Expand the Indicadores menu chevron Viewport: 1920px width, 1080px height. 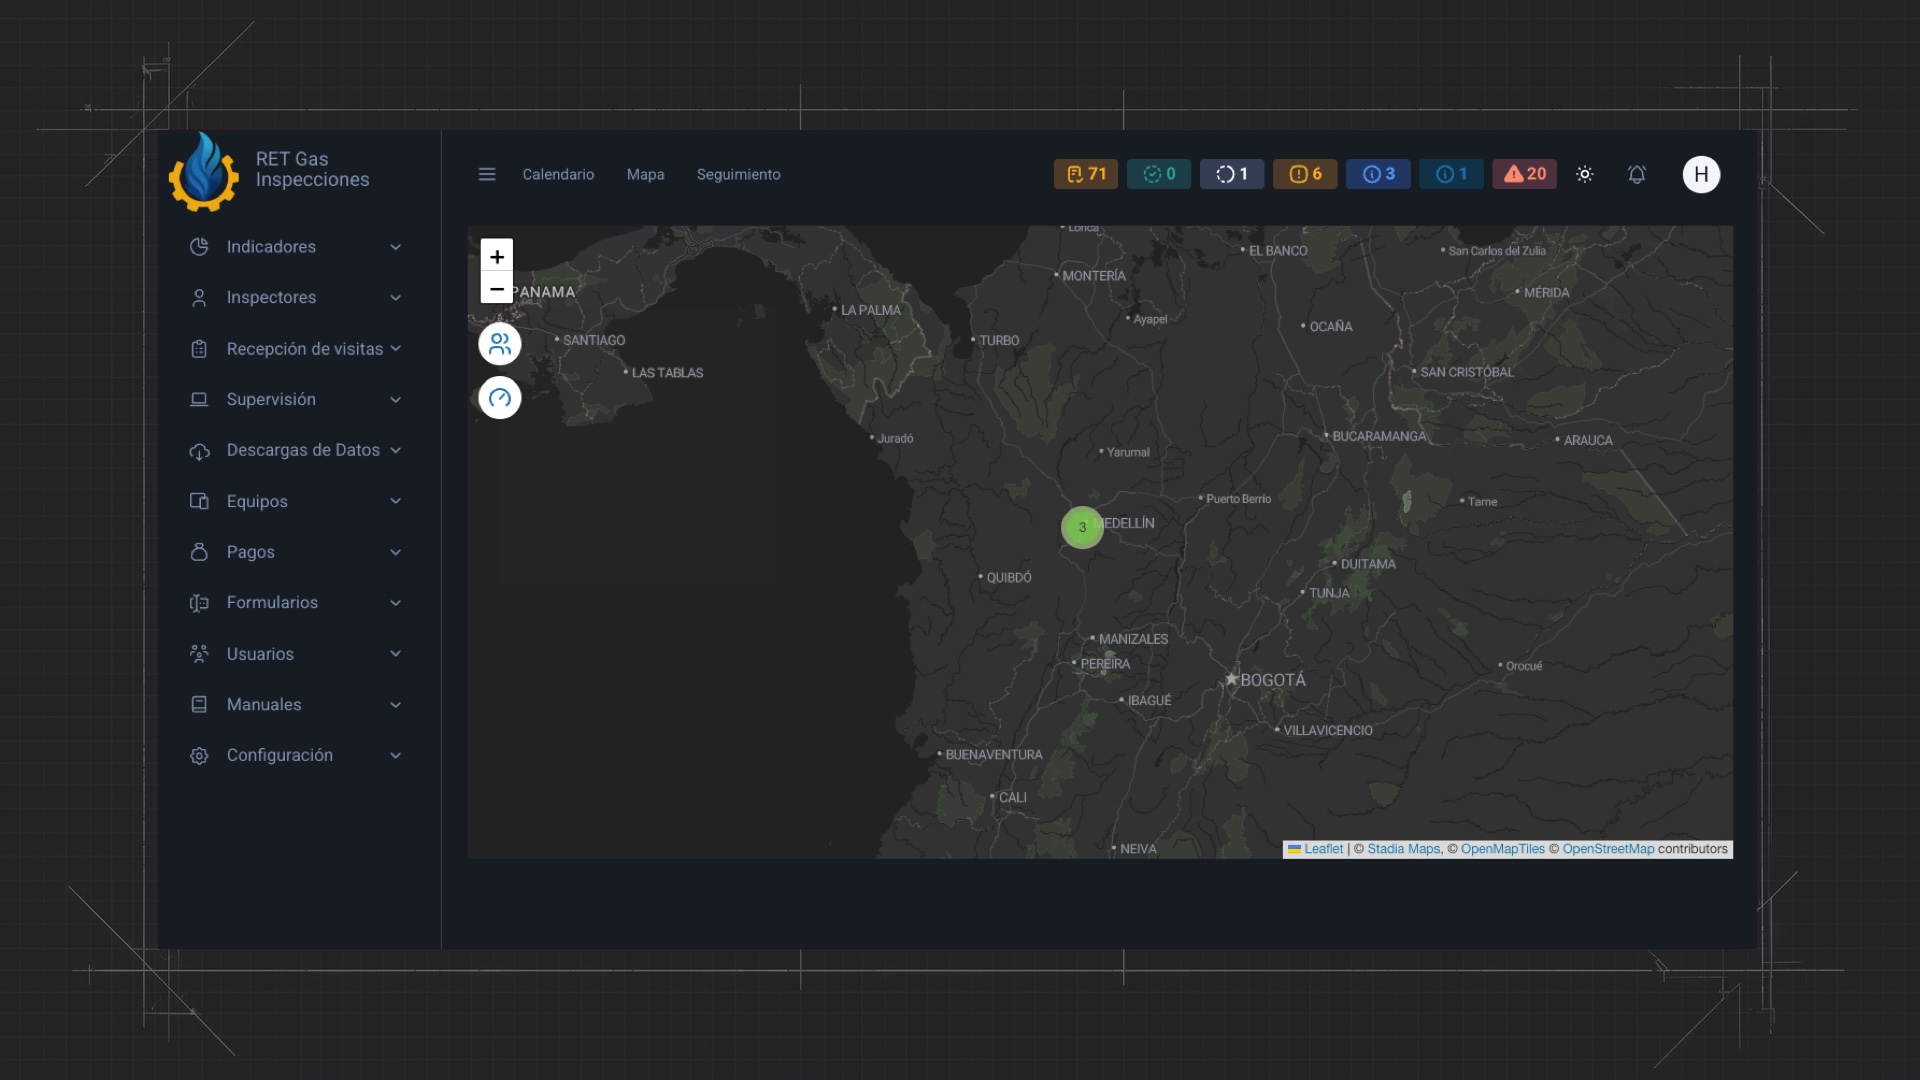click(x=396, y=247)
